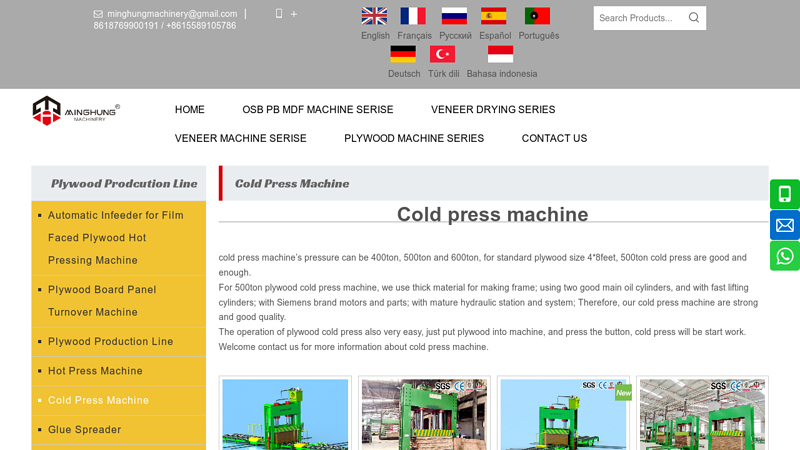800x450 pixels.
Task: Open the first cold press product thumbnail
Action: click(285, 414)
